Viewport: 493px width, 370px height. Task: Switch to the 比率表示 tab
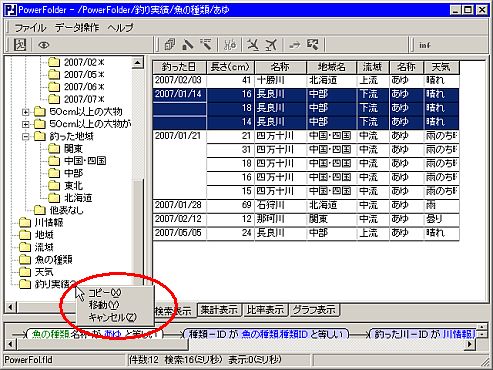(x=265, y=310)
